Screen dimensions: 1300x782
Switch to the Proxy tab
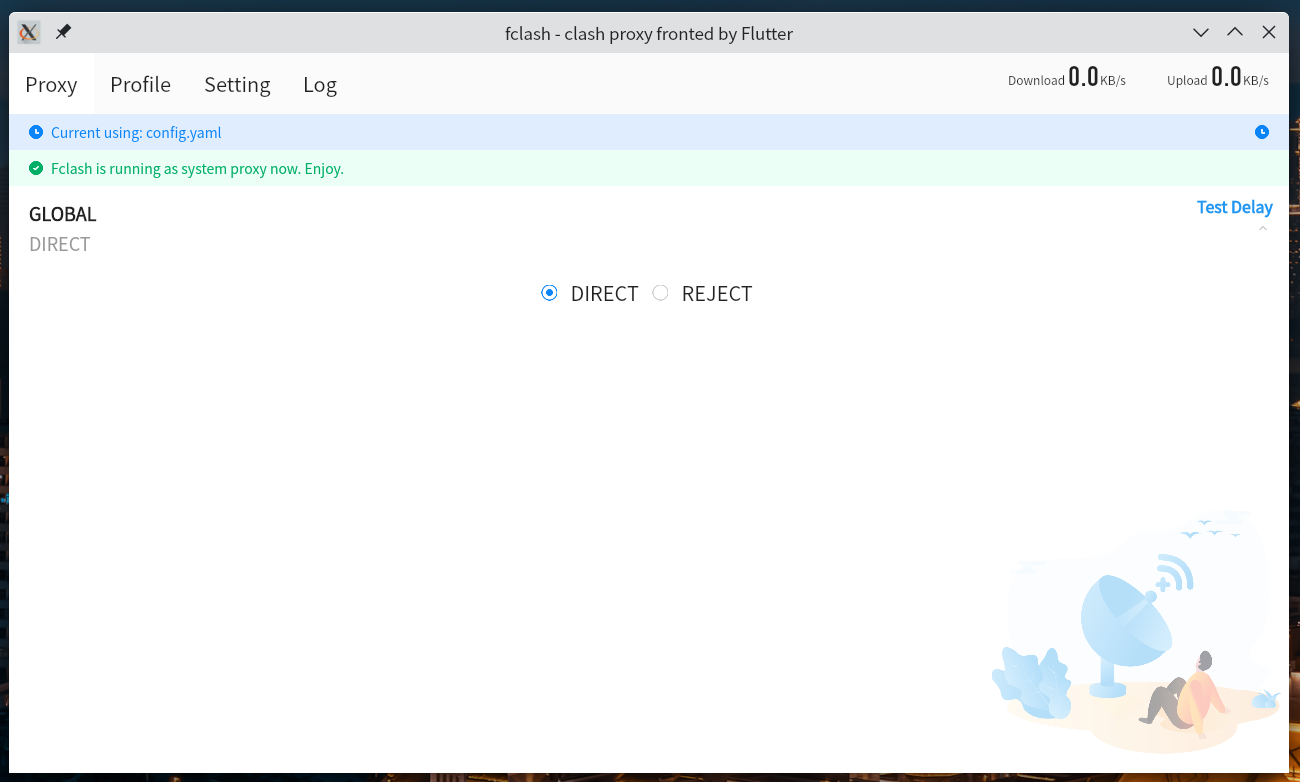tap(51, 84)
